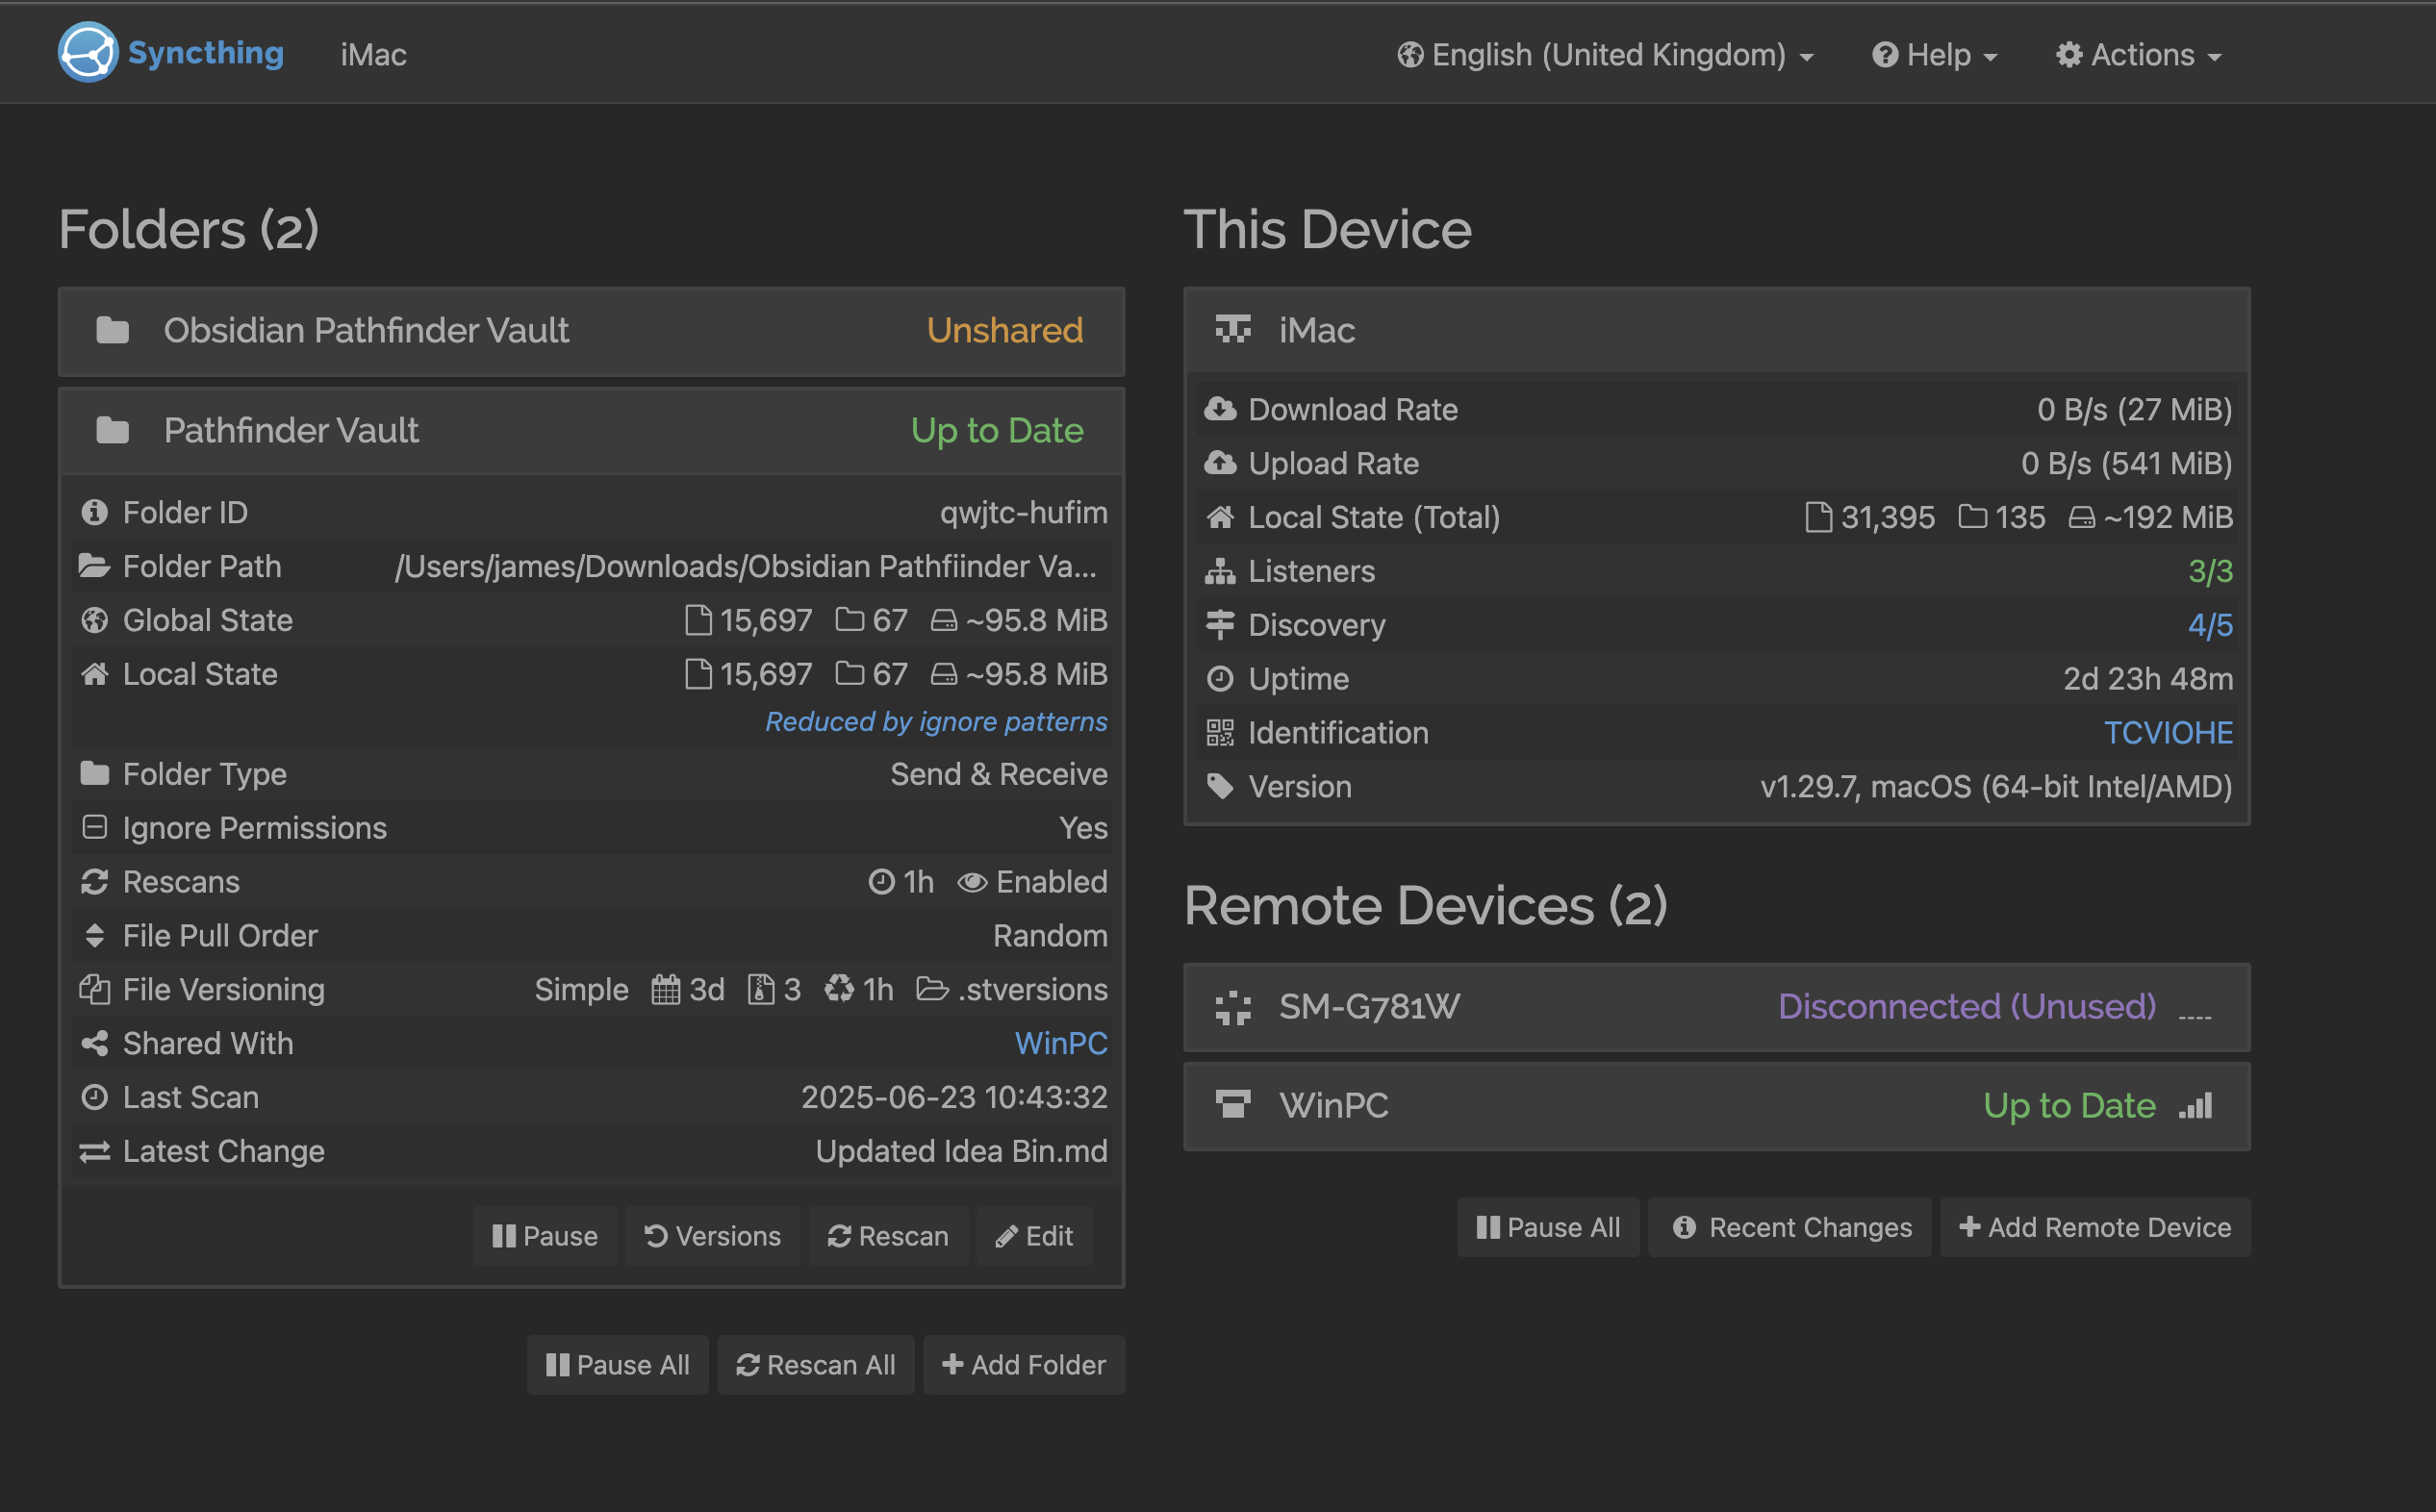Expand the Obsidian Pathfinder Vault folder panel
The height and width of the screenshot is (1512, 2436).
click(592, 331)
